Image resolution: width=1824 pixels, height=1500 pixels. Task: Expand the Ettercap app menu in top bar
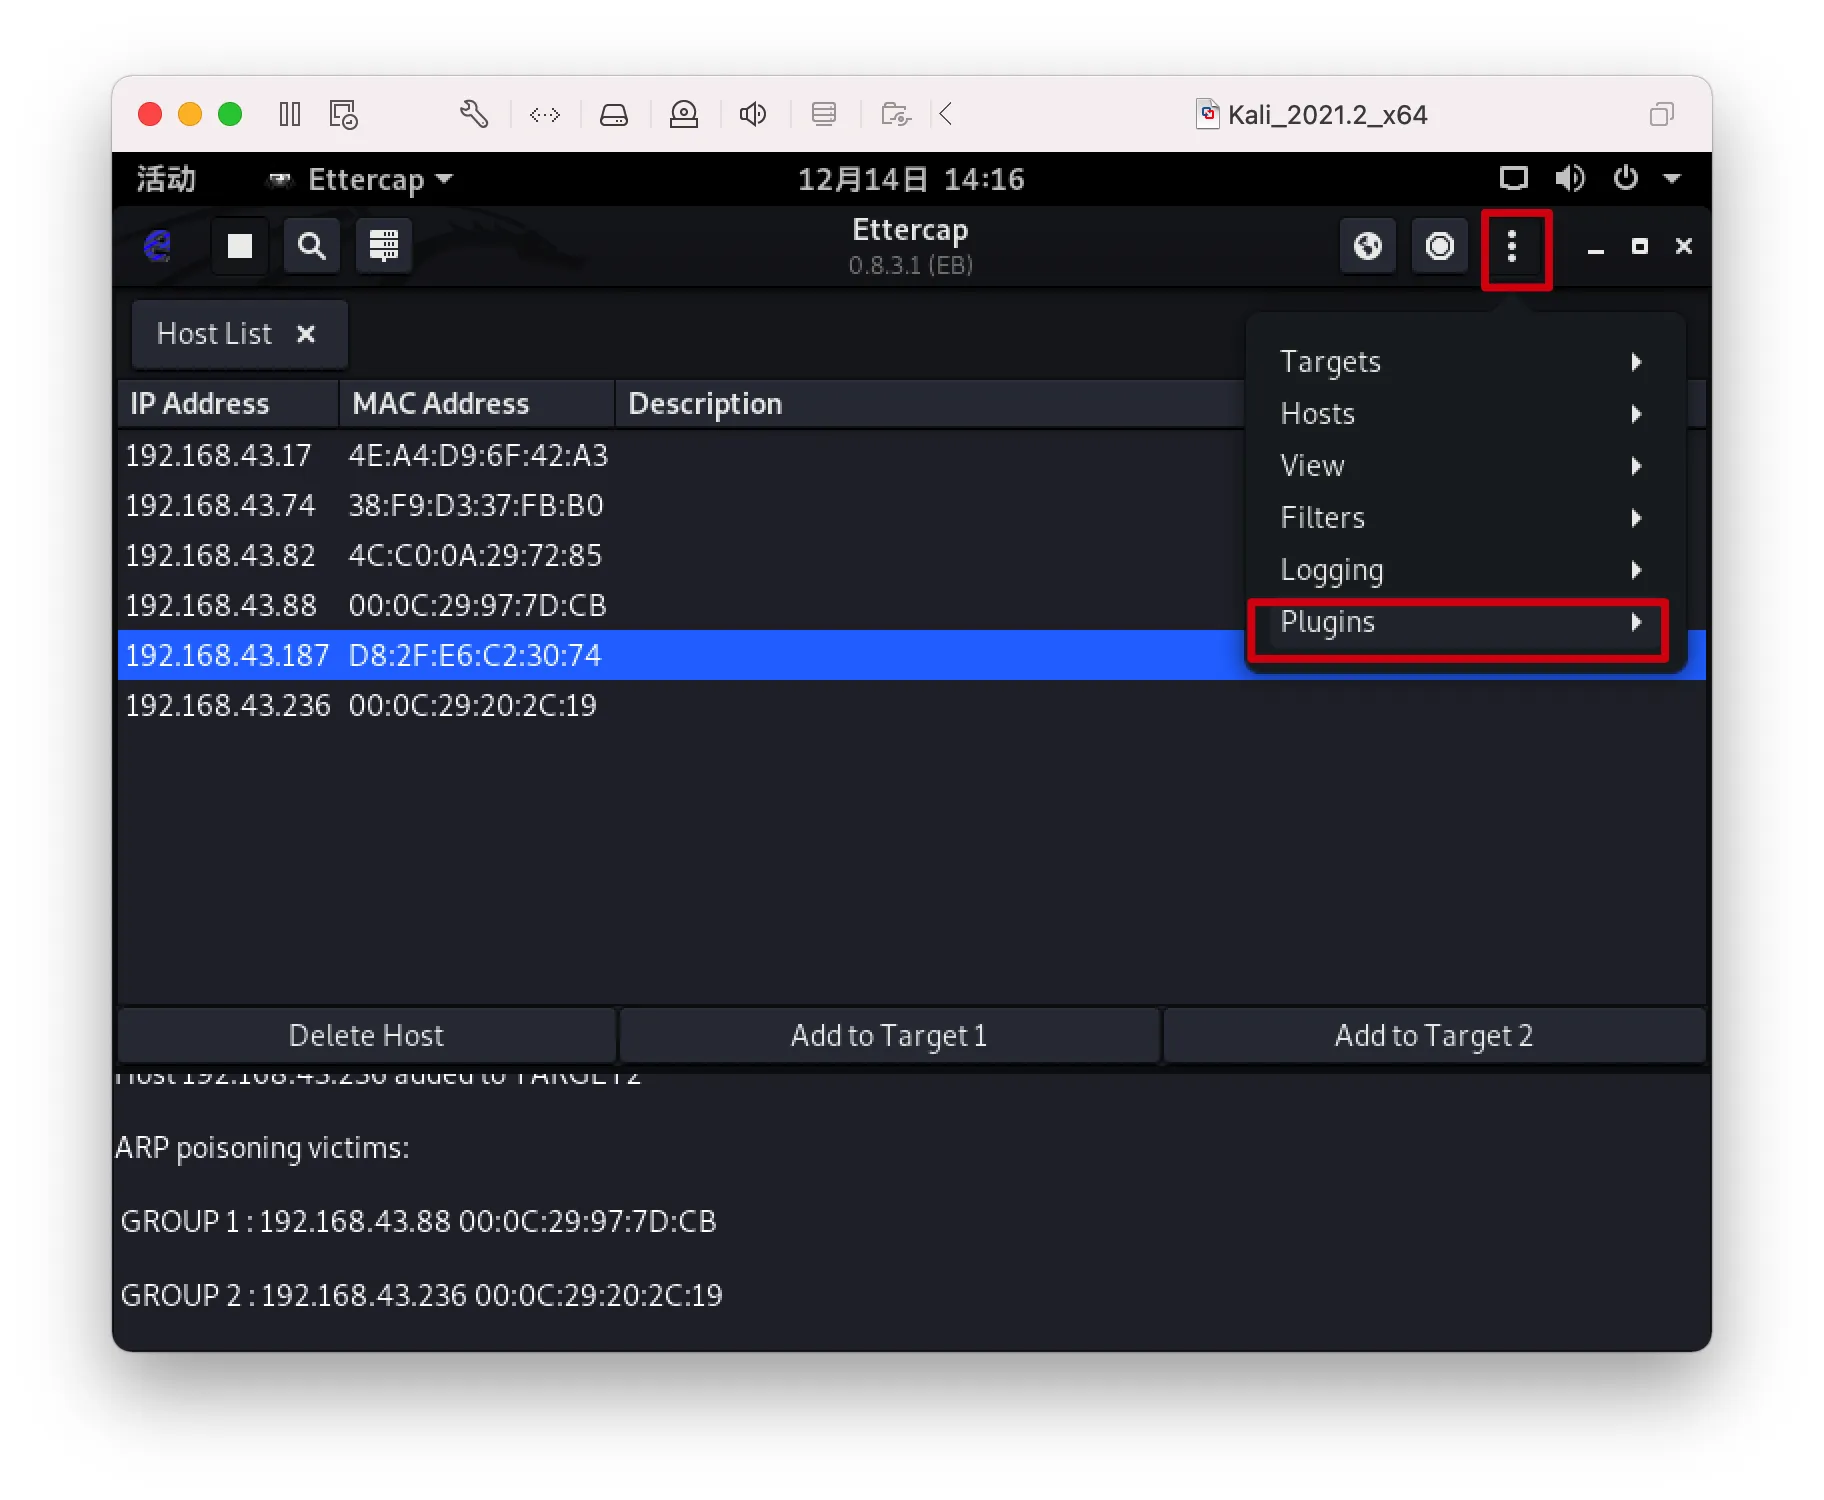click(365, 180)
